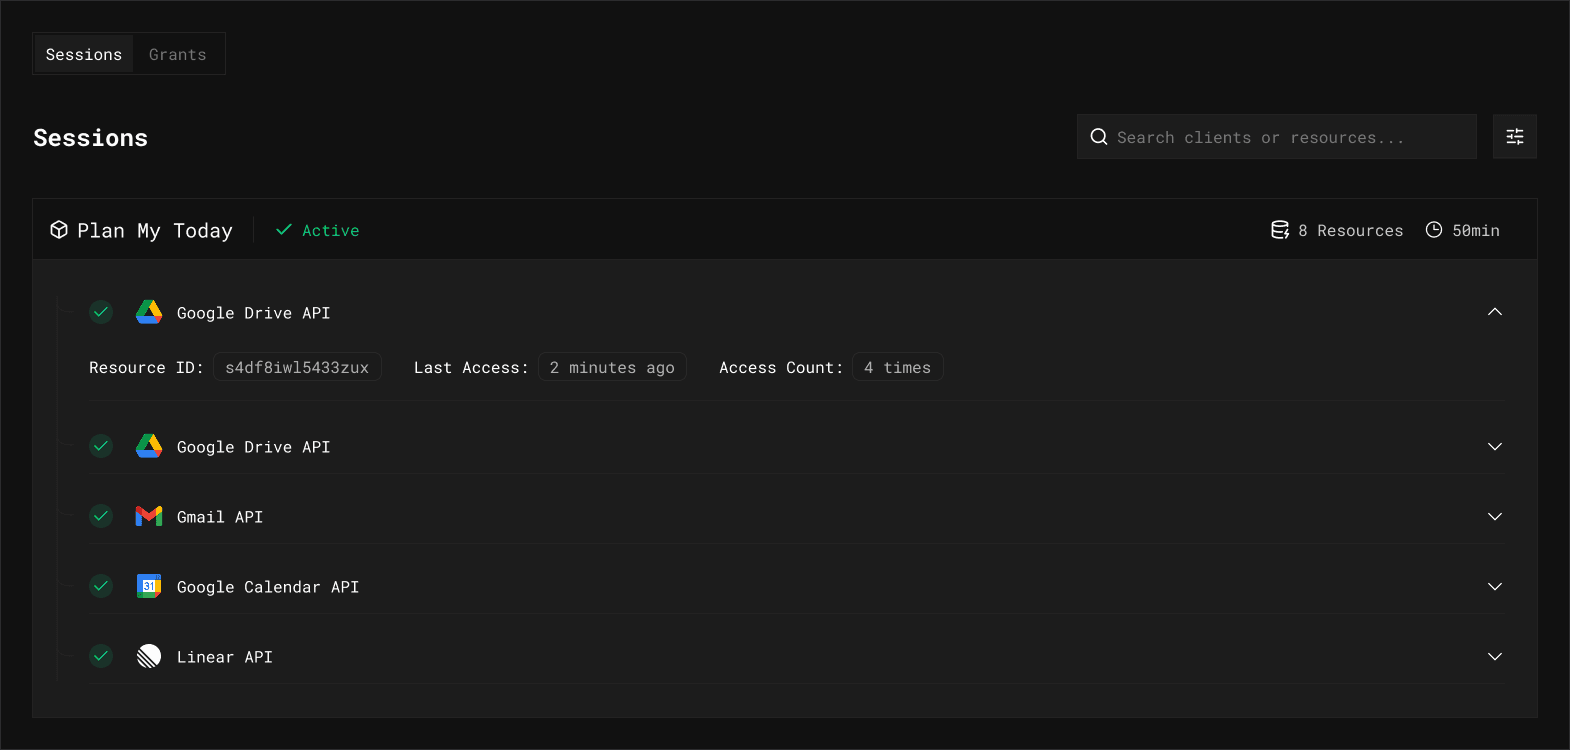Click the Linear API logo icon
The height and width of the screenshot is (750, 1570).
point(149,656)
